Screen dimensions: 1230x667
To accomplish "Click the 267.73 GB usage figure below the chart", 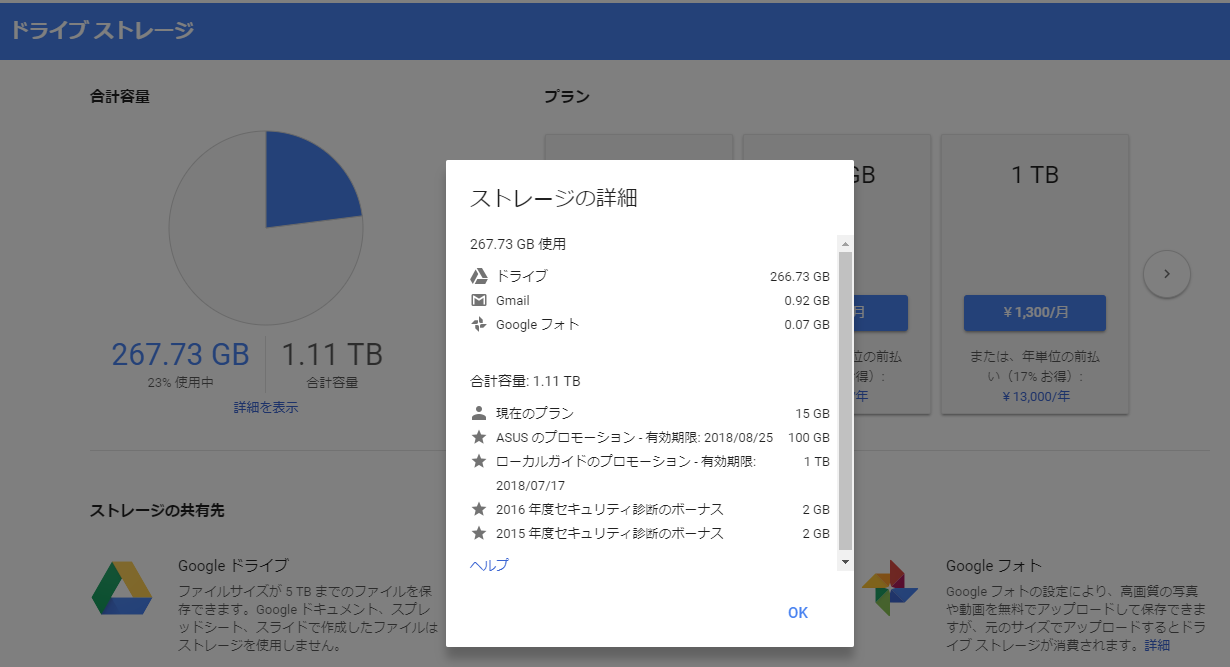I will point(180,354).
